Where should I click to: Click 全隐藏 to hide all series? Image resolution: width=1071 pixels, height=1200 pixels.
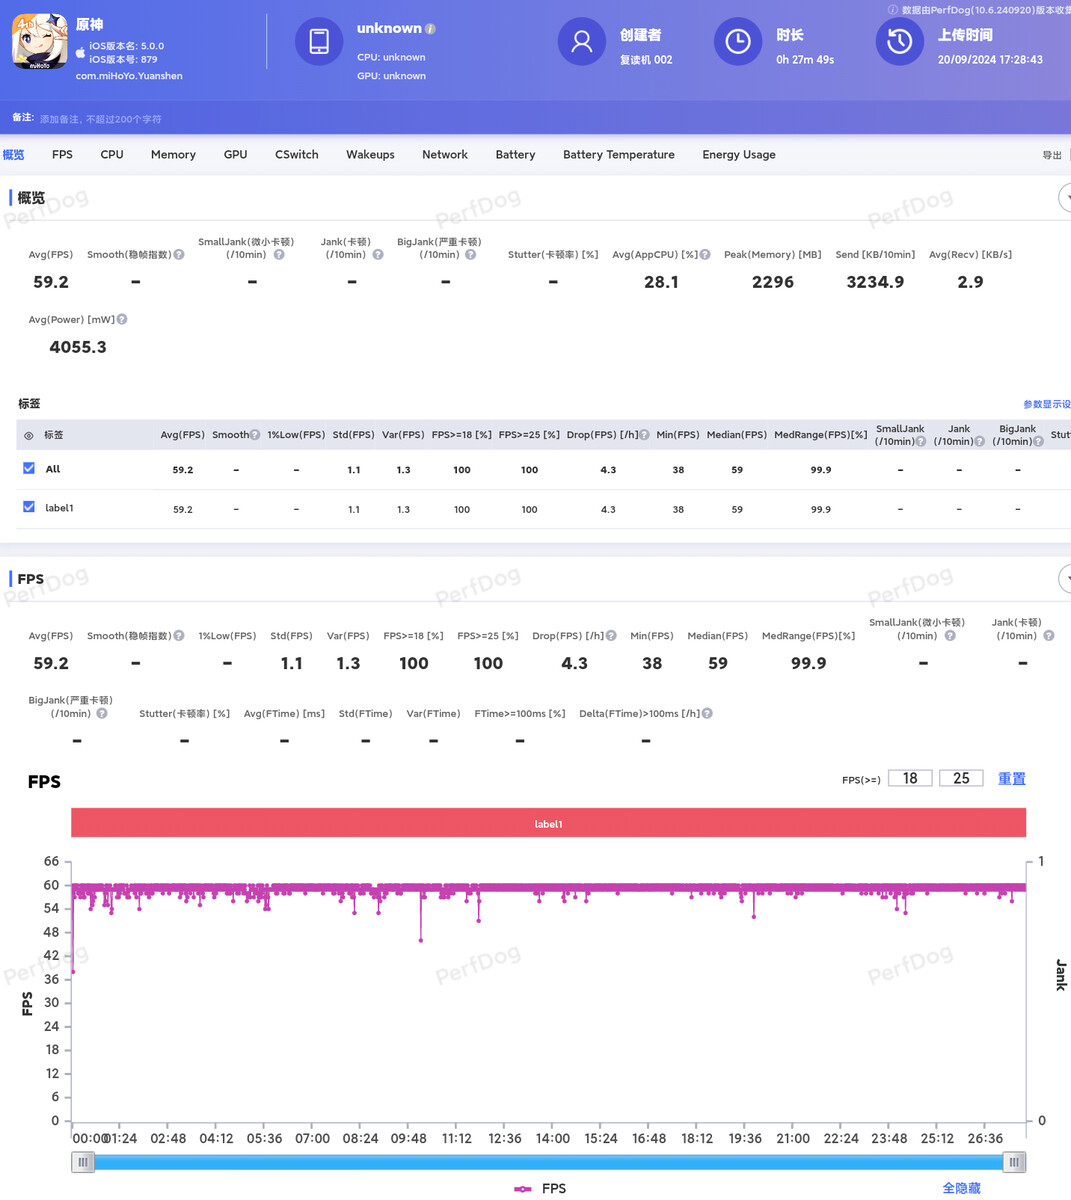point(961,1188)
